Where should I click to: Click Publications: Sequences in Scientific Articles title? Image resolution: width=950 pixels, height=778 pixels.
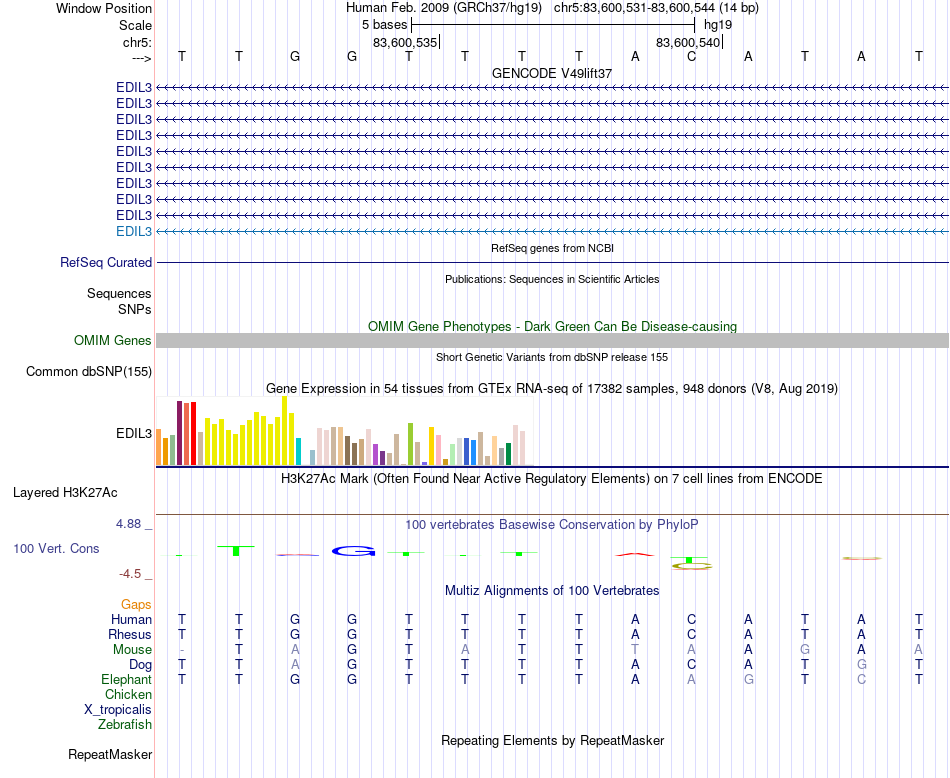click(x=552, y=279)
